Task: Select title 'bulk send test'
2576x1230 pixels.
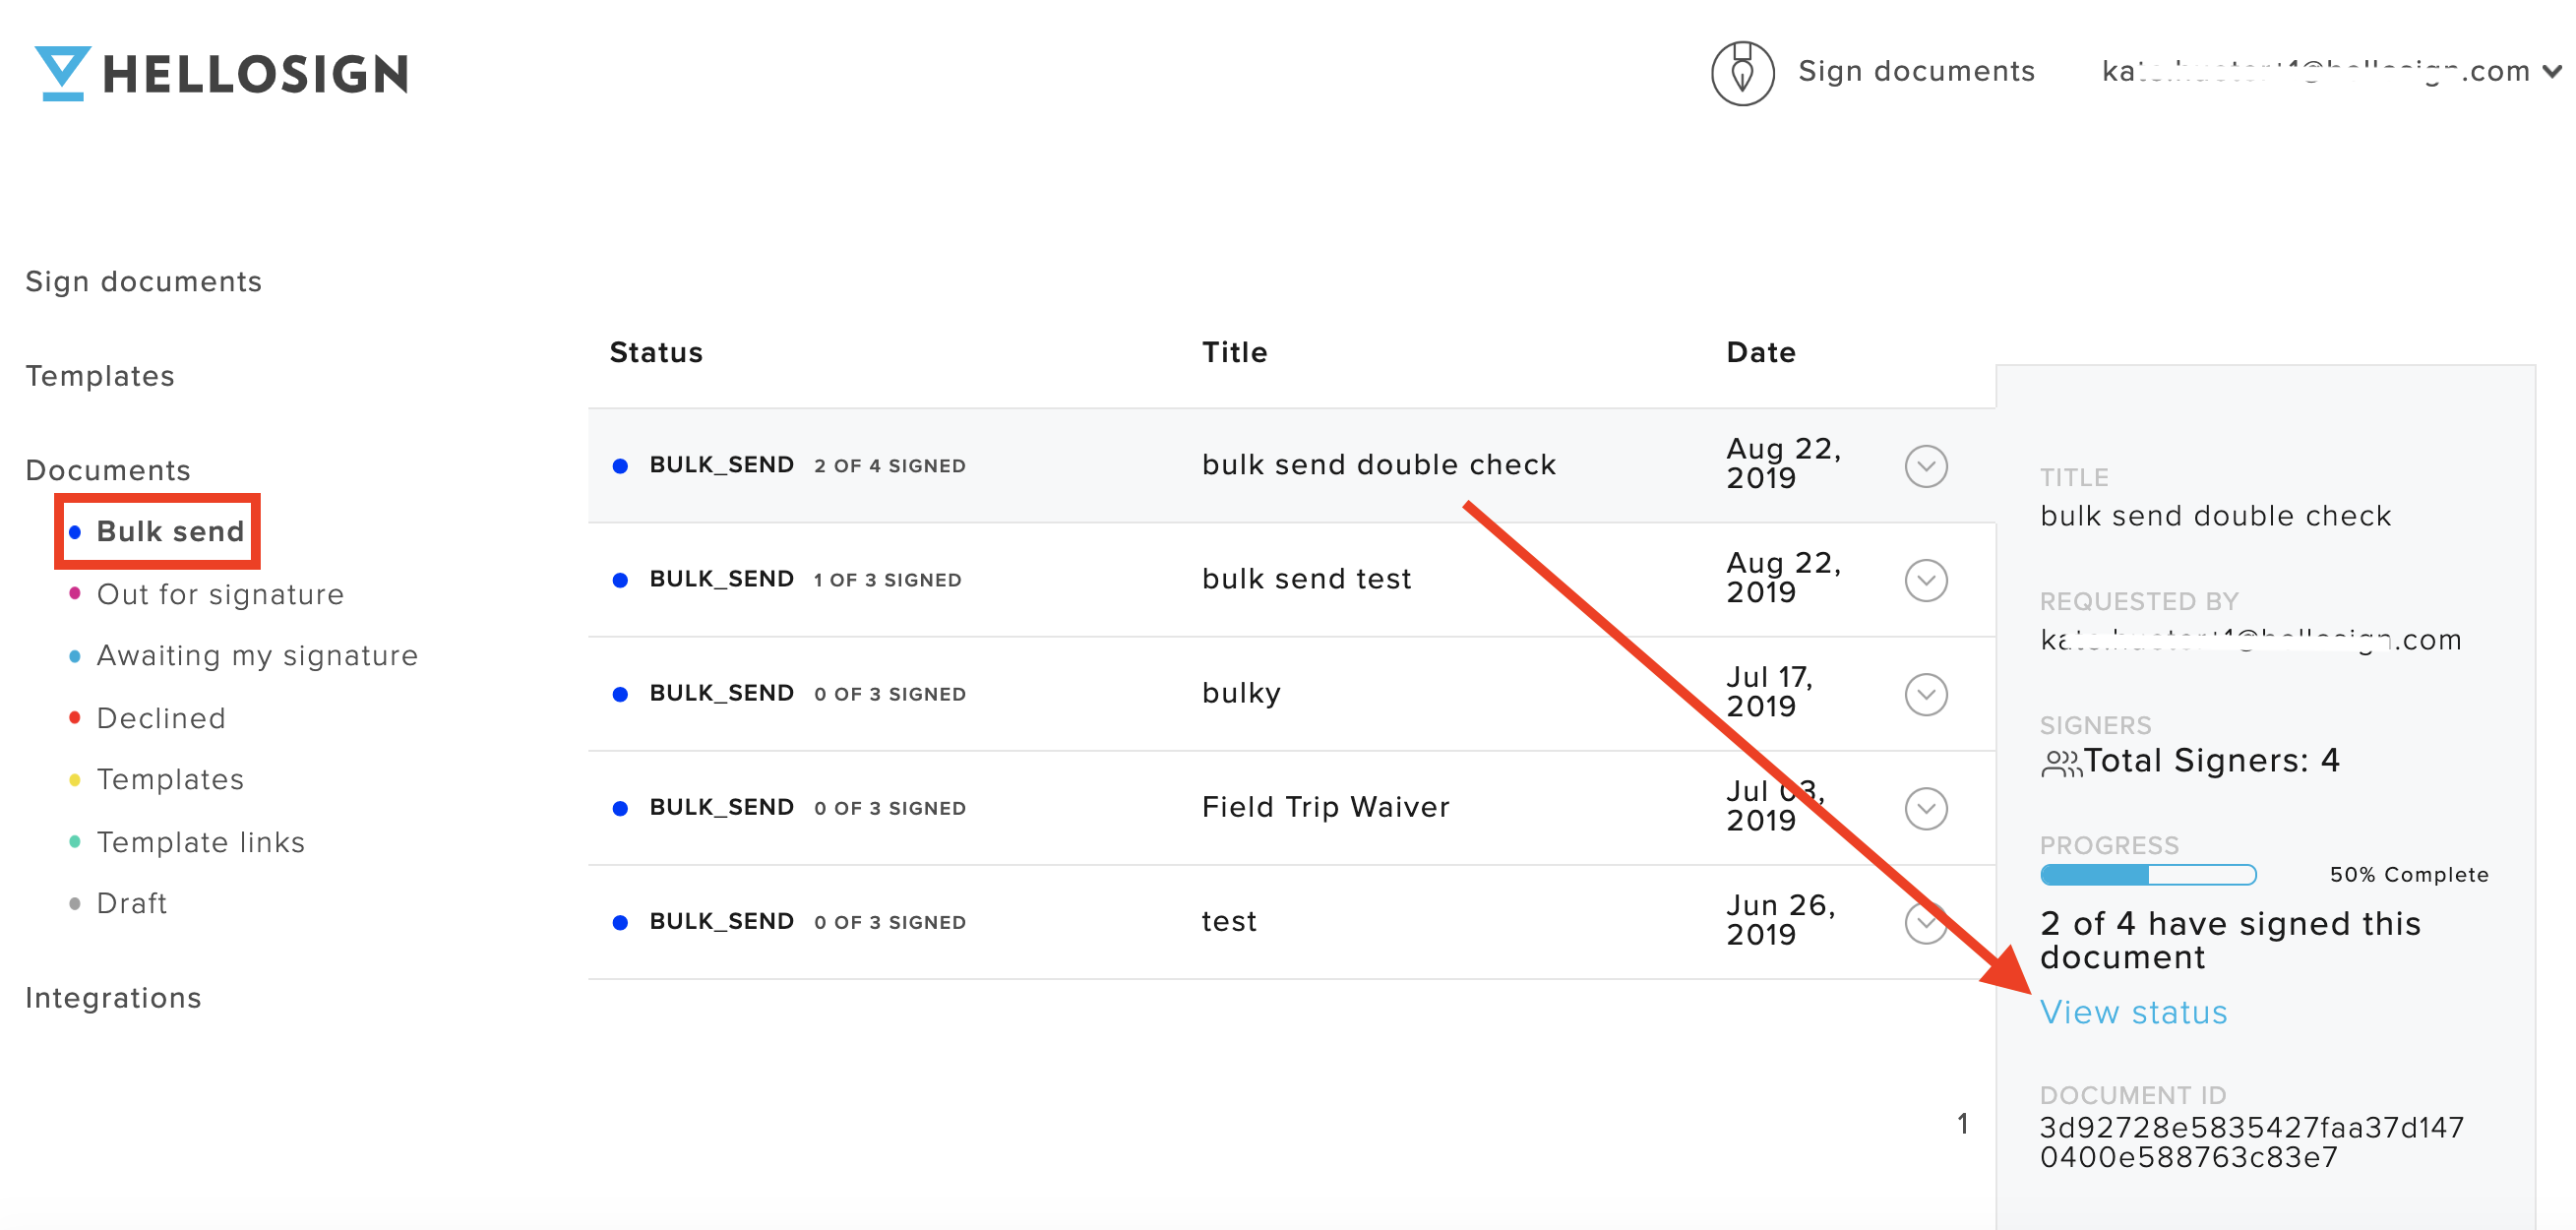Action: coord(1306,578)
